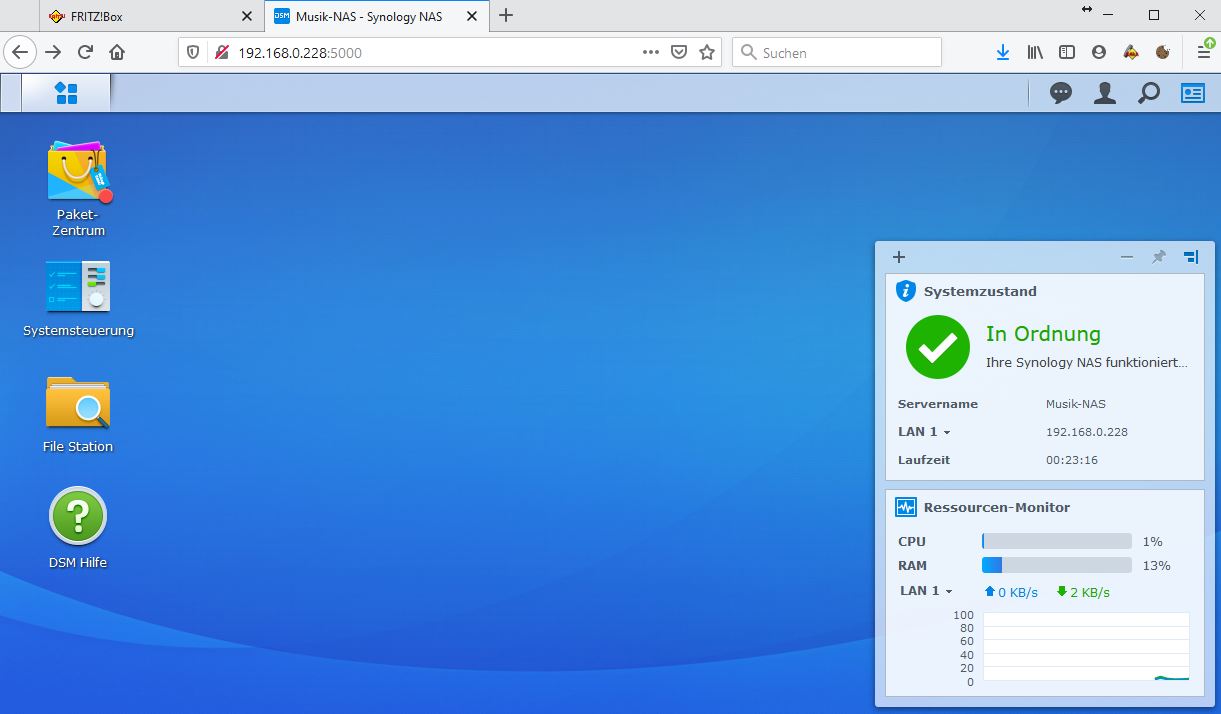Click the 0 KB/s upload rate
Image resolution: width=1221 pixels, height=714 pixels.
pos(1011,592)
